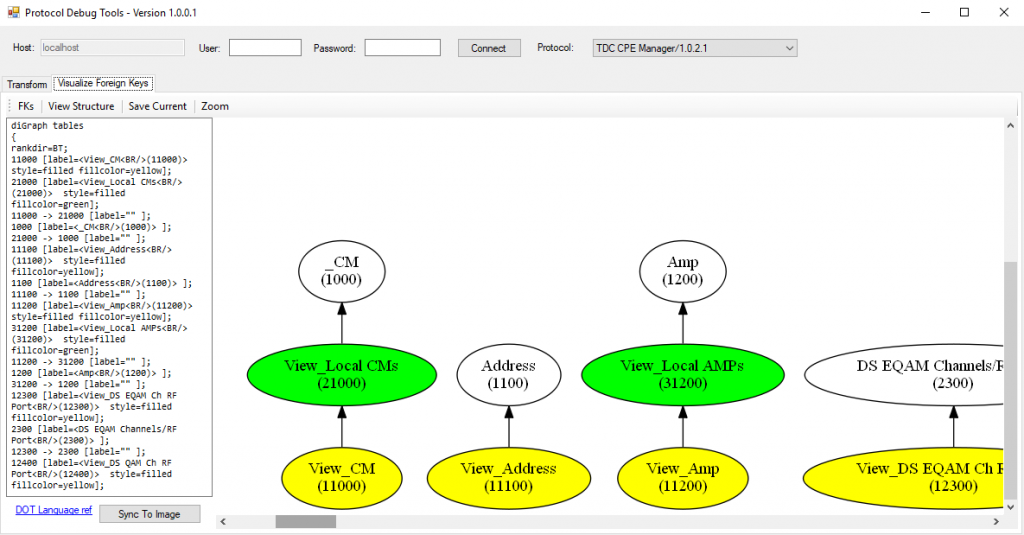Screen dimensions: 1024x535
Task: Select the Visualize Foreign Keys tab
Action: pyautogui.click(x=103, y=83)
